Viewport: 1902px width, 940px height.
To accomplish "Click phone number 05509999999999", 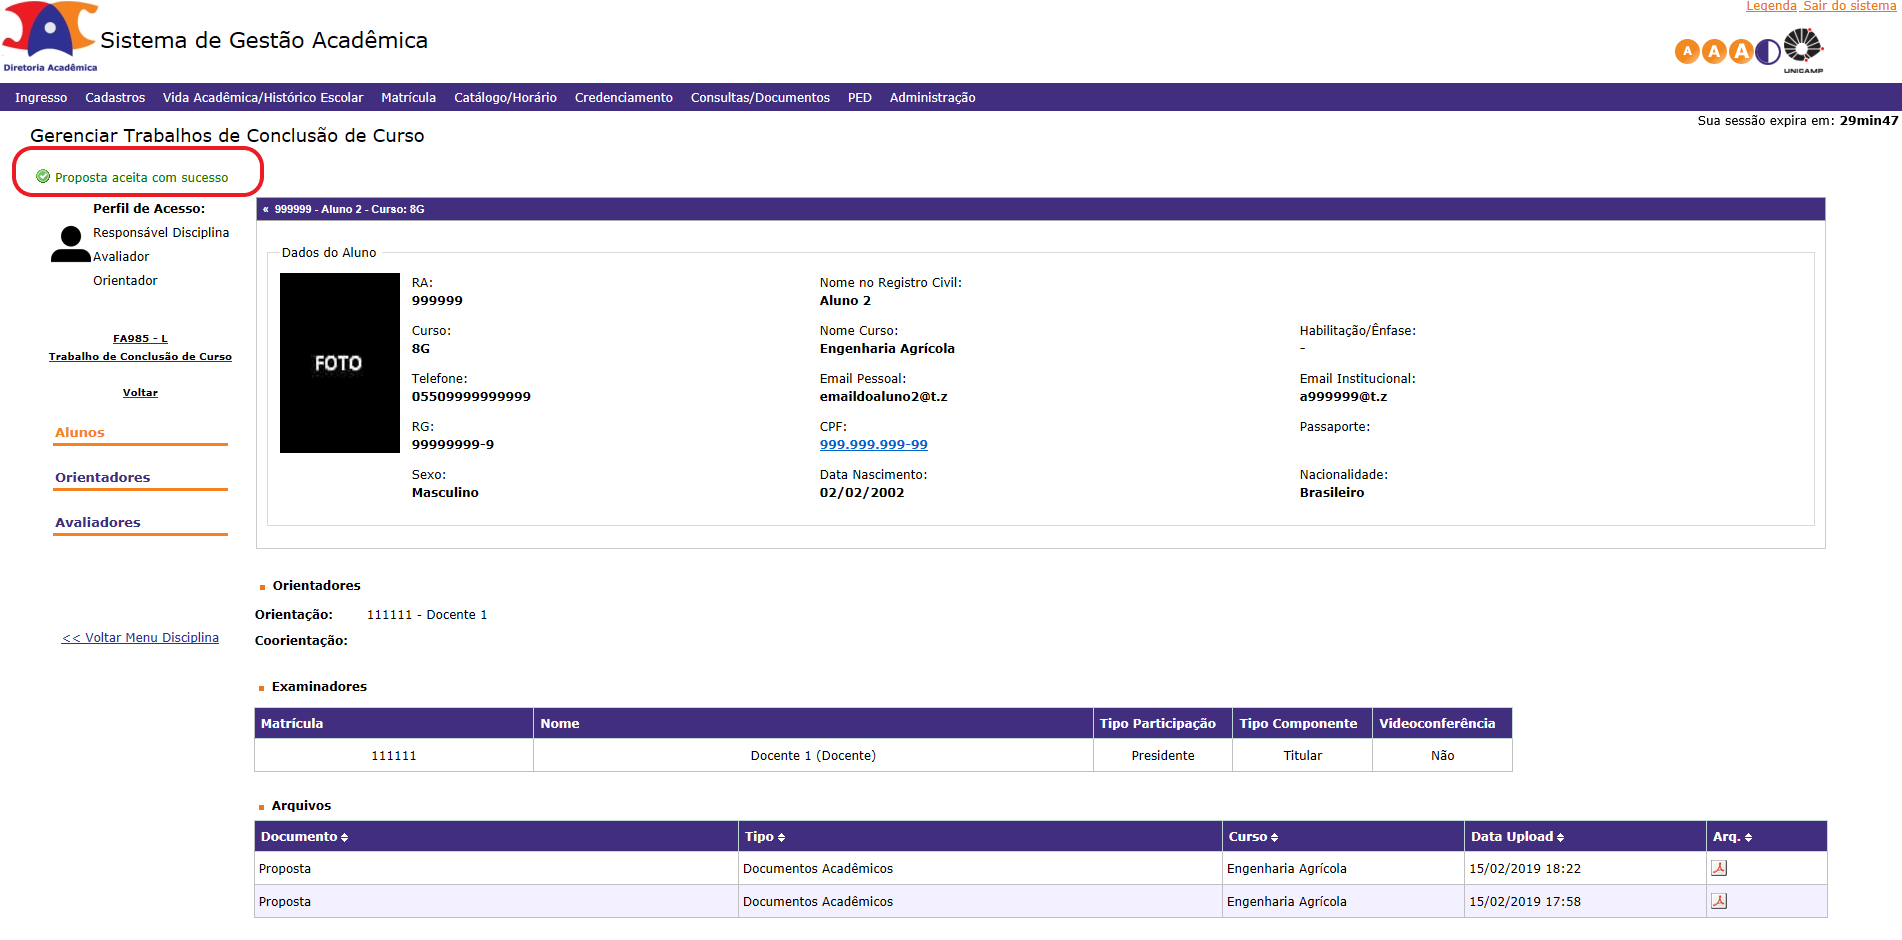I will coord(471,396).
